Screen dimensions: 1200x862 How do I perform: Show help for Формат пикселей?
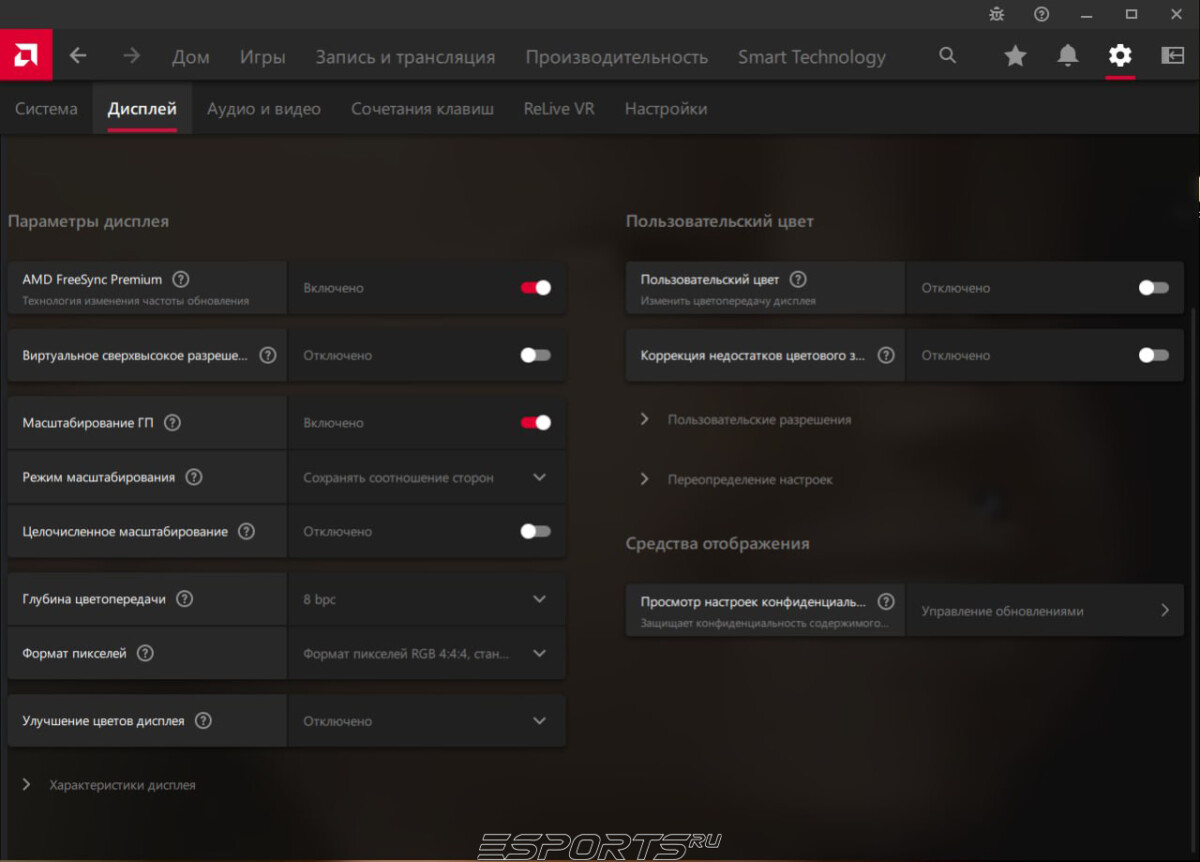point(145,653)
